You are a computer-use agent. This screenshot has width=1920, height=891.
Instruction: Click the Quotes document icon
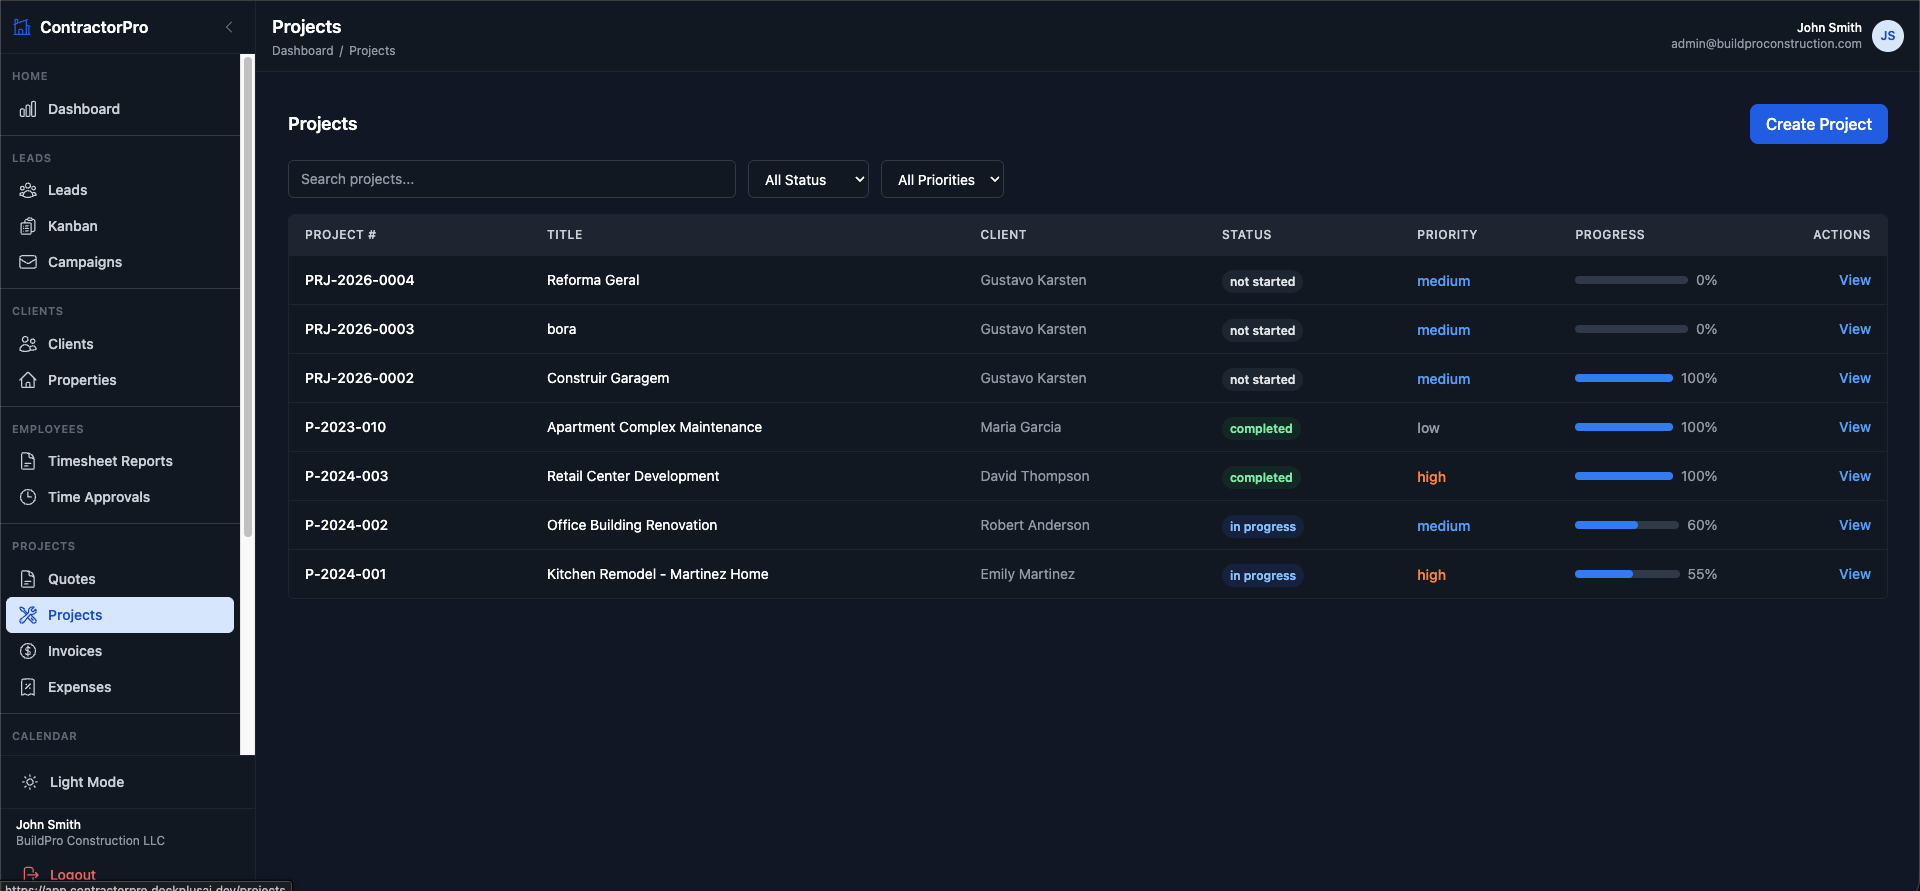[28, 579]
